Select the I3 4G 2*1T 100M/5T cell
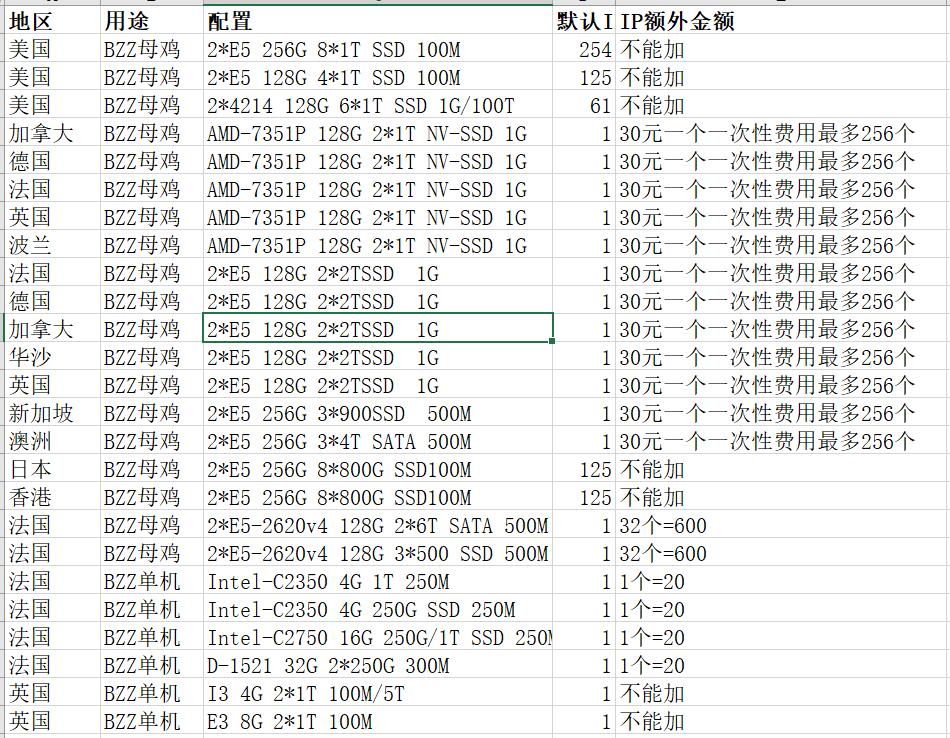The height and width of the screenshot is (738, 950). 377,693
